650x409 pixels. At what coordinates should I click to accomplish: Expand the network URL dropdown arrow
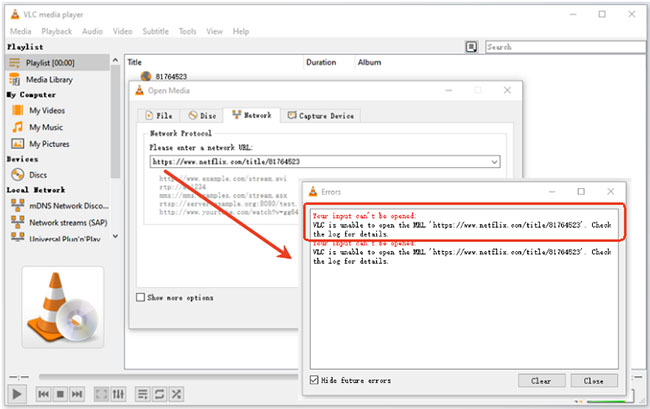pos(494,162)
